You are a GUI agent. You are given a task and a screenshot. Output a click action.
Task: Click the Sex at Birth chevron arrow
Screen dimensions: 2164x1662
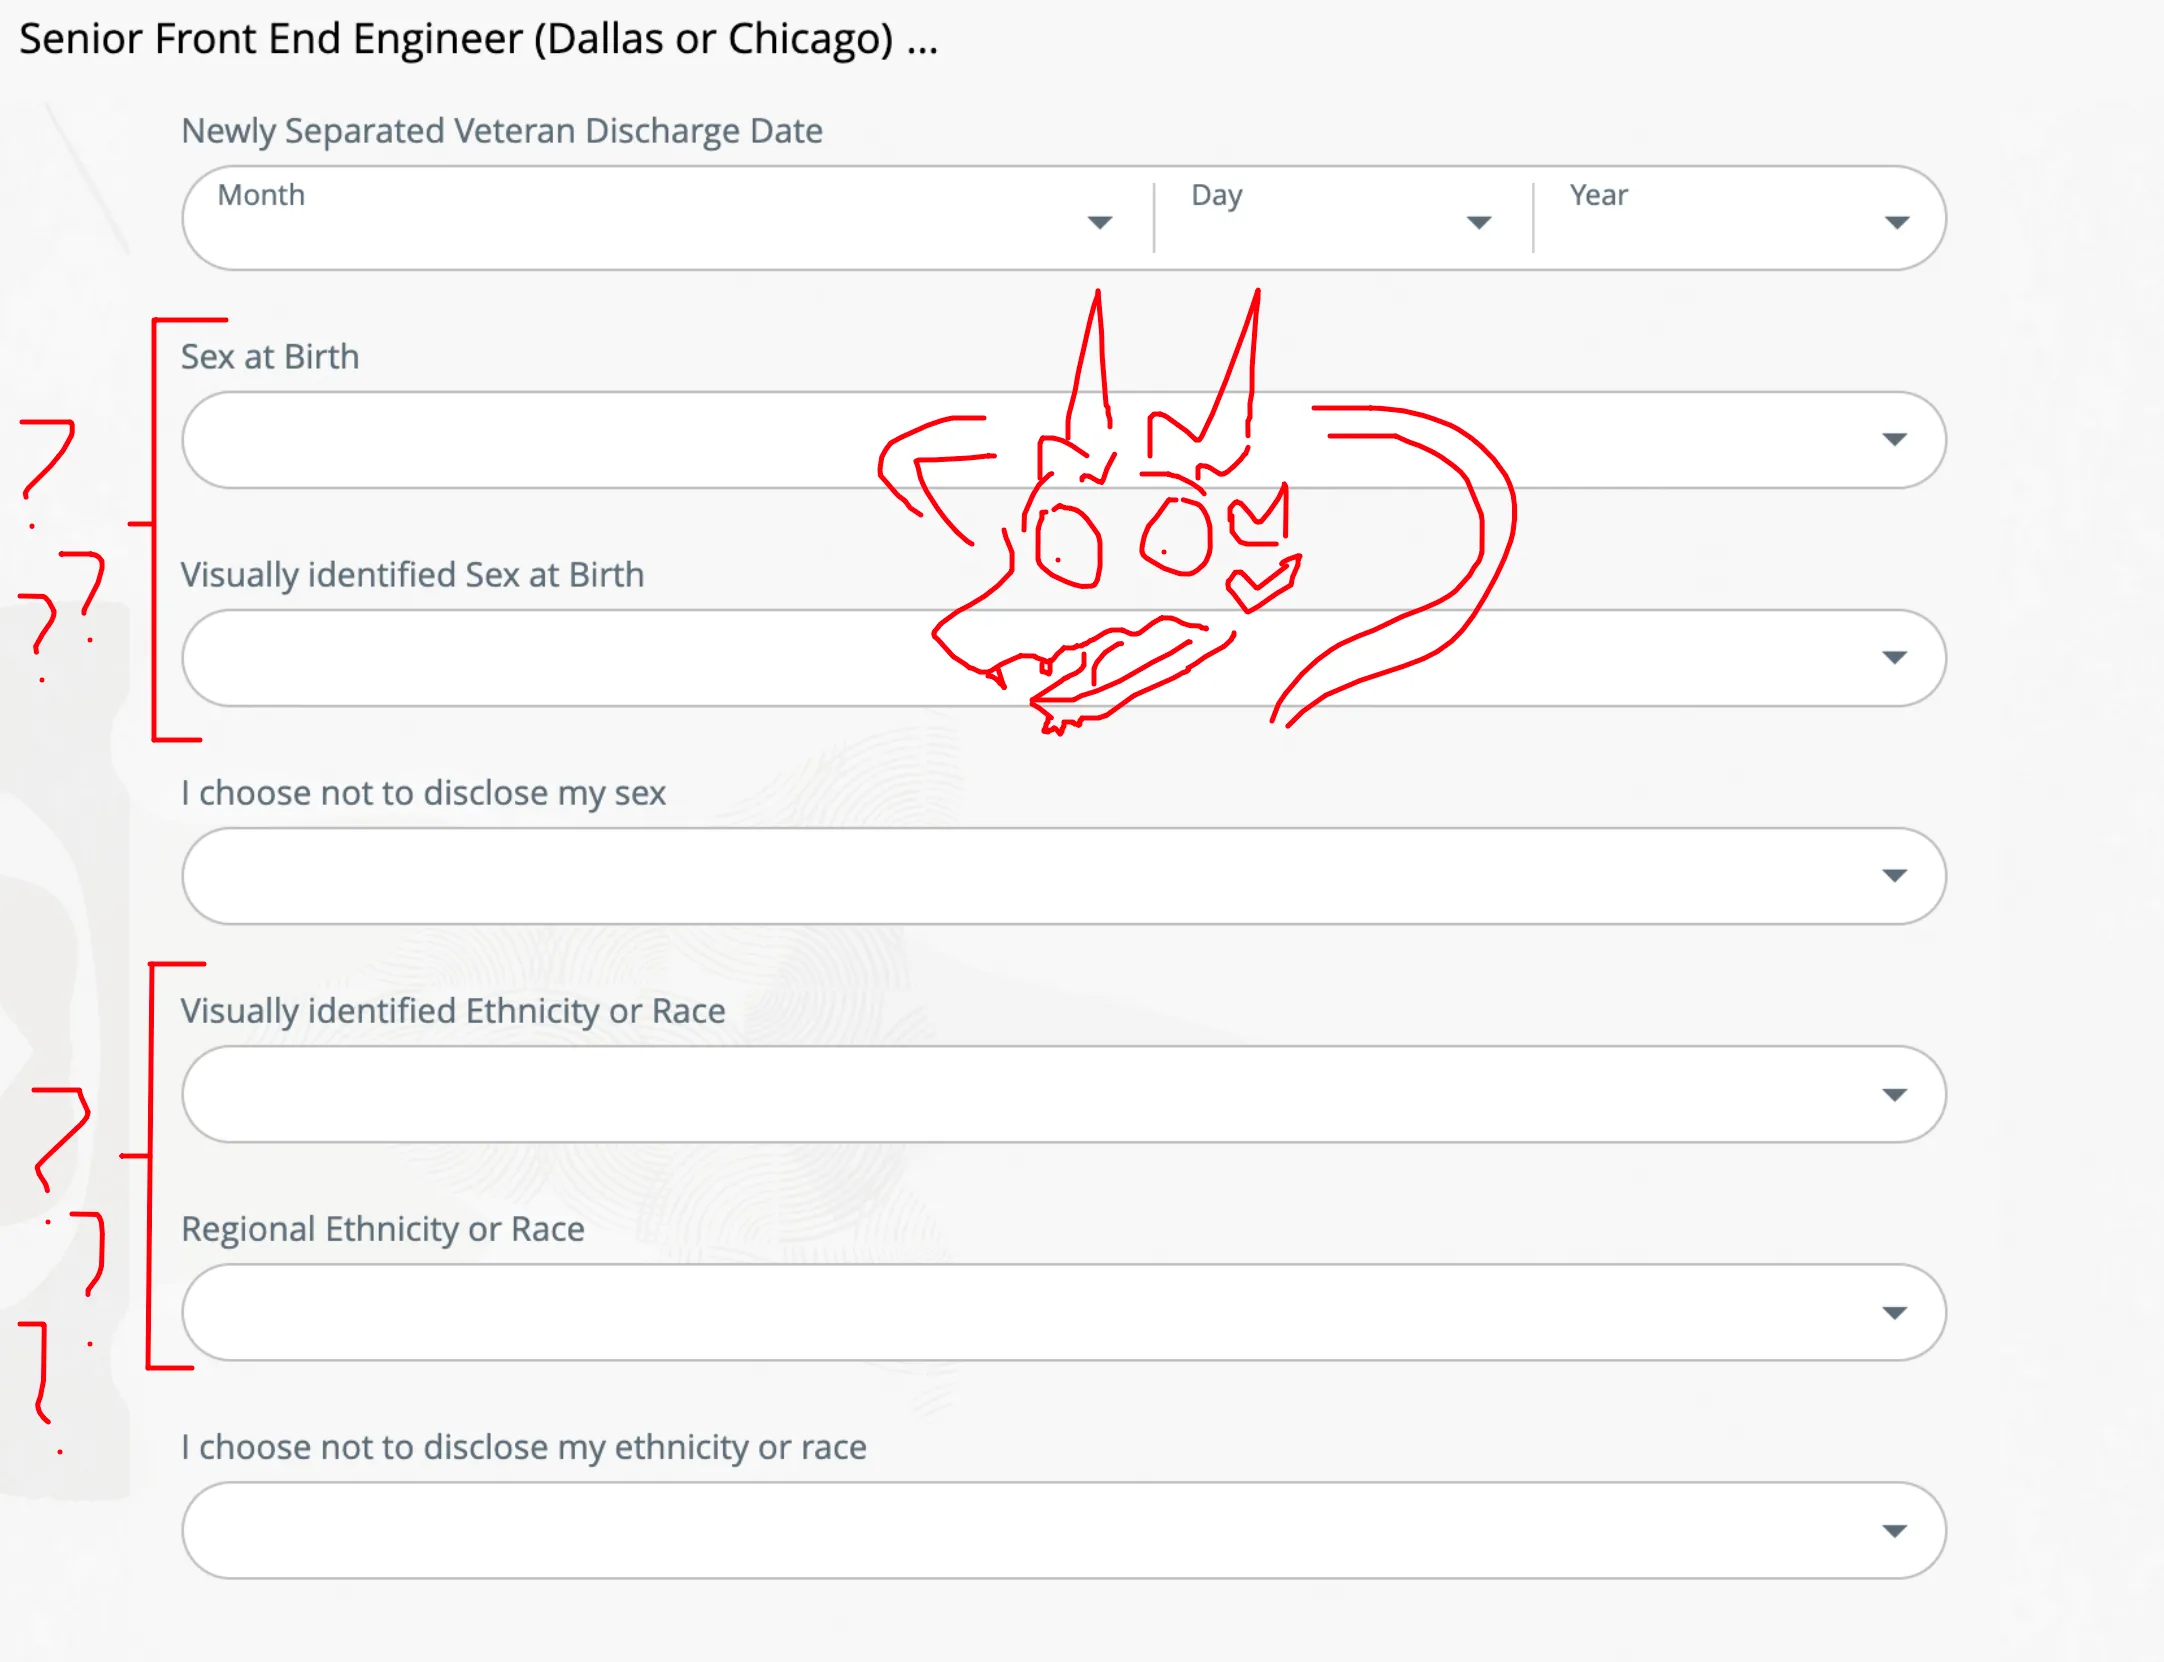coord(1897,440)
